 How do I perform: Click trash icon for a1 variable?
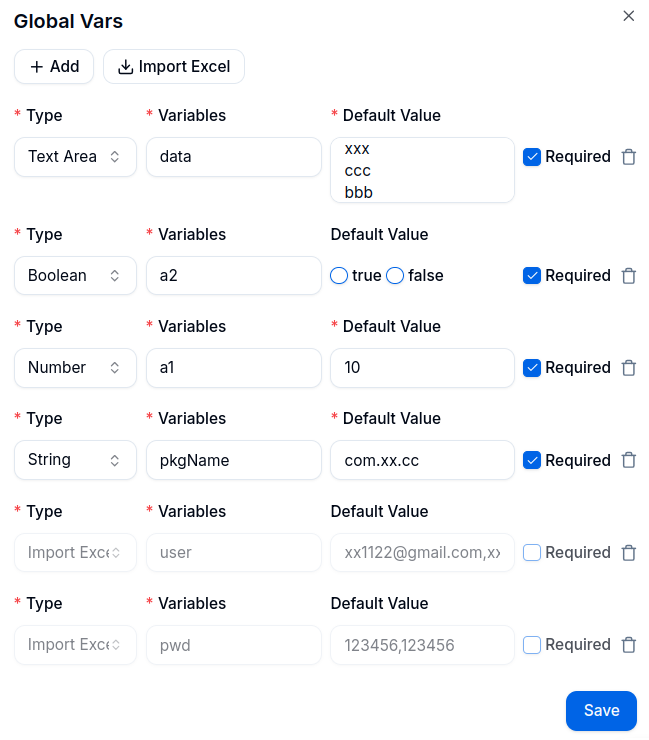coord(629,368)
